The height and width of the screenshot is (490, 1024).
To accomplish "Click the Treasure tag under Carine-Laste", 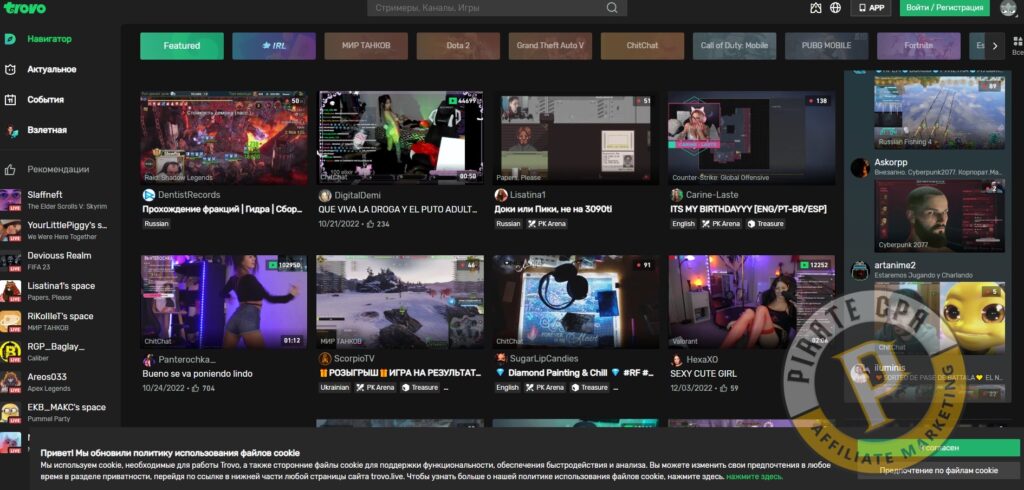I will 765,223.
